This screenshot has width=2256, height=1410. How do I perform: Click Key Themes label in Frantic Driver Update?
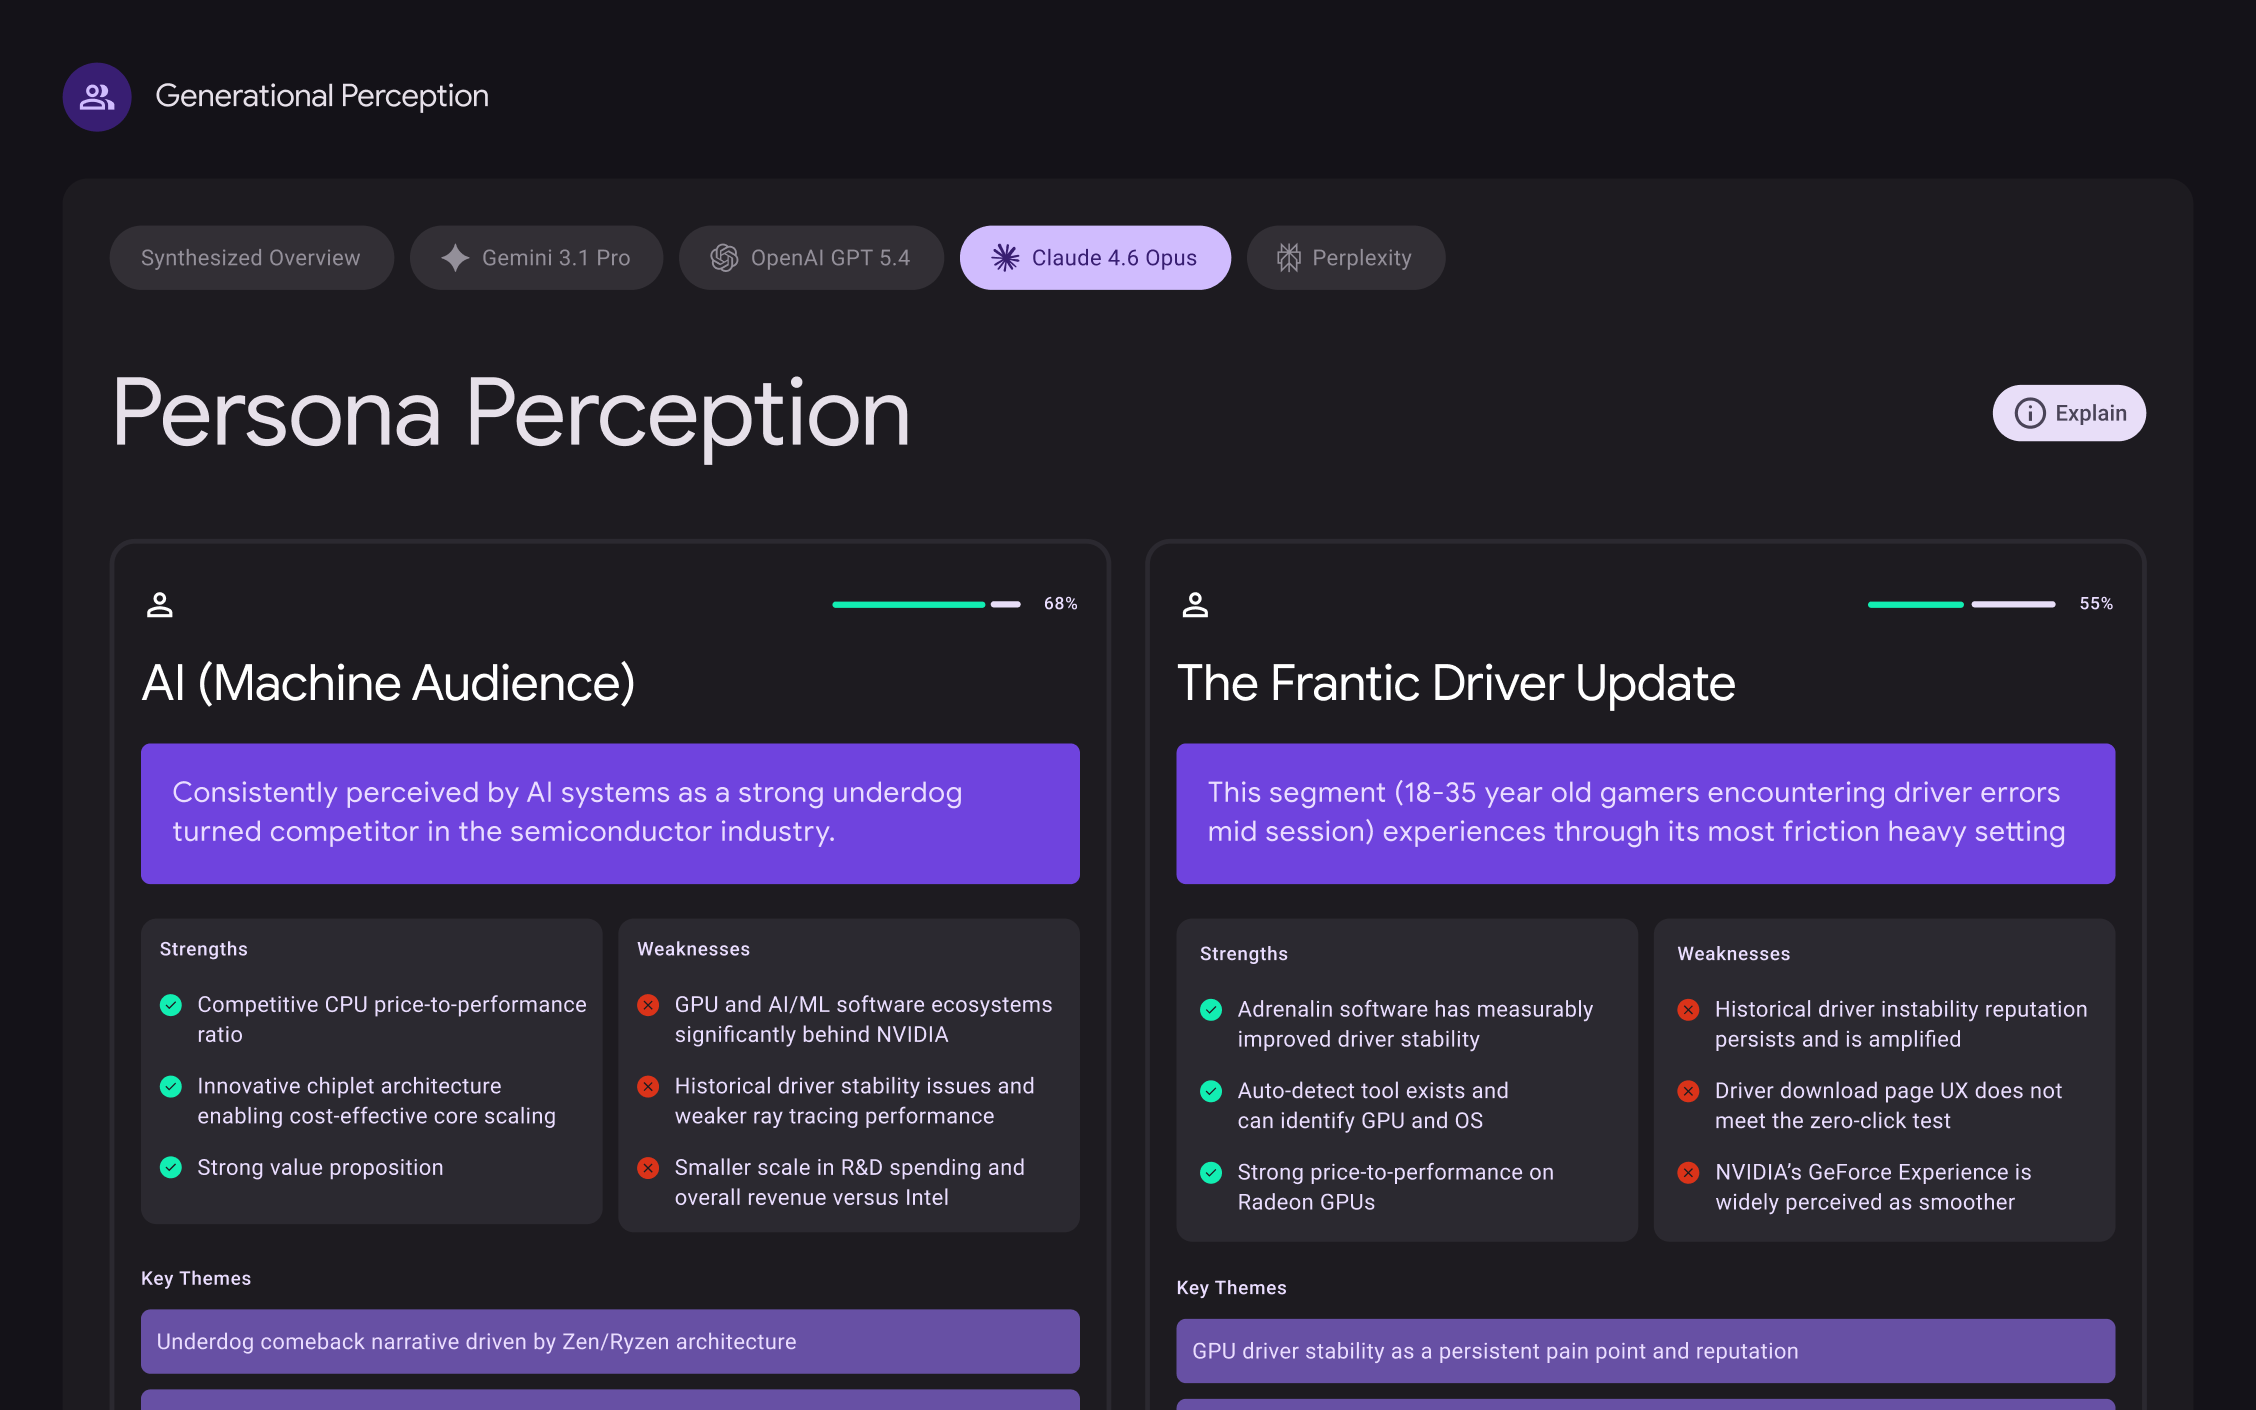click(x=1232, y=1288)
